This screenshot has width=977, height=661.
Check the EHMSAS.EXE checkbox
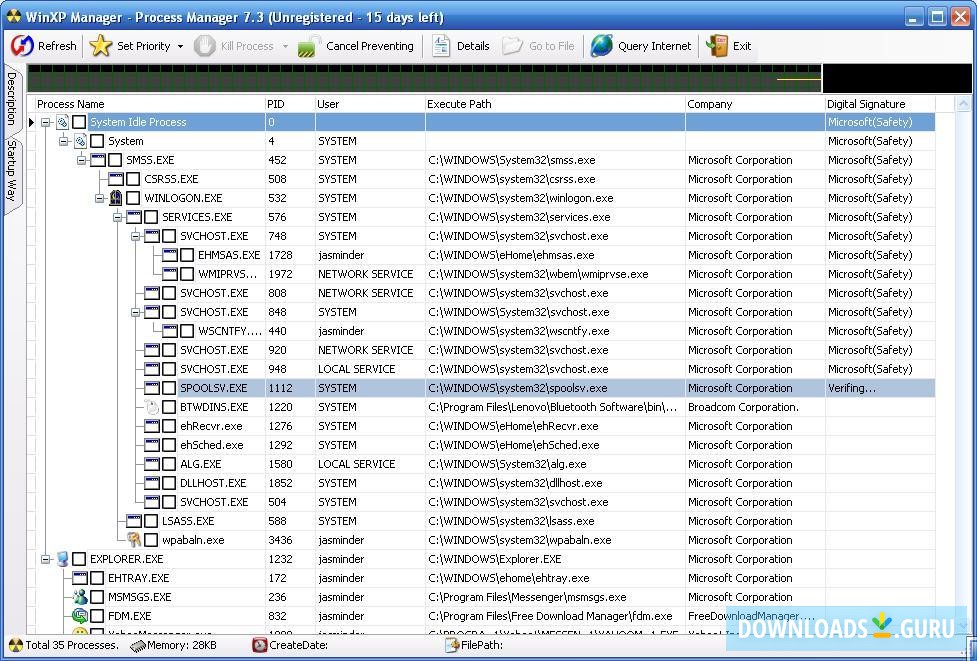pos(188,255)
